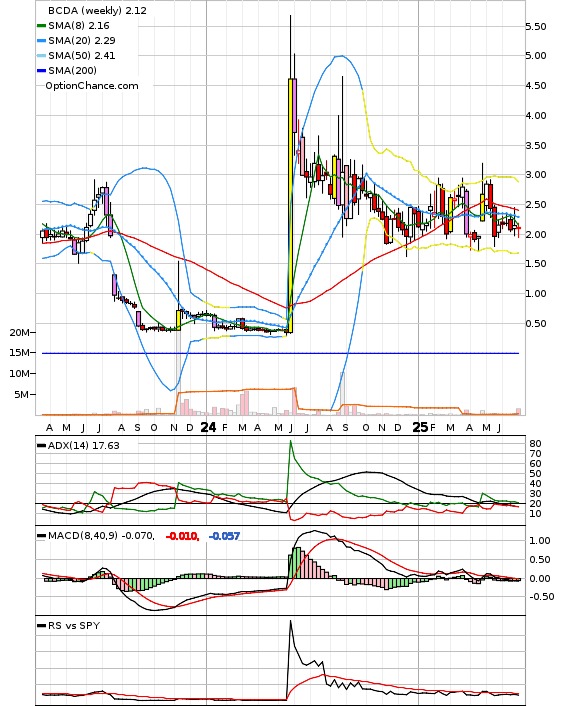
Task: Click the dark blue SMA(200) legend swatch
Action: 41,70
